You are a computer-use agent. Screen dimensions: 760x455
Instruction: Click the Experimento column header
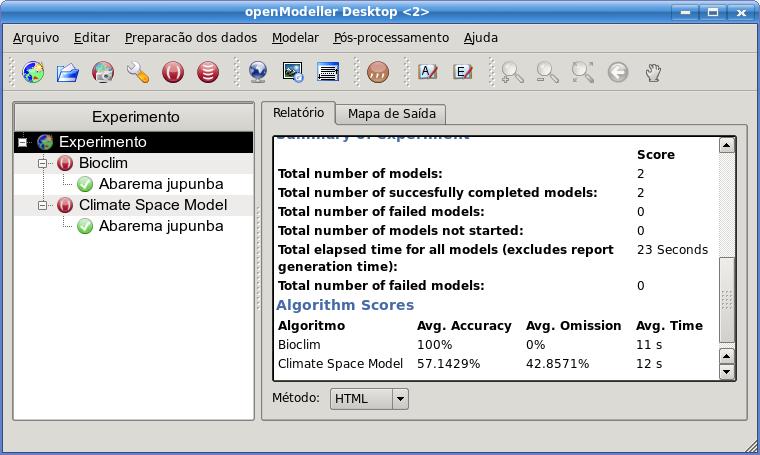click(x=134, y=117)
